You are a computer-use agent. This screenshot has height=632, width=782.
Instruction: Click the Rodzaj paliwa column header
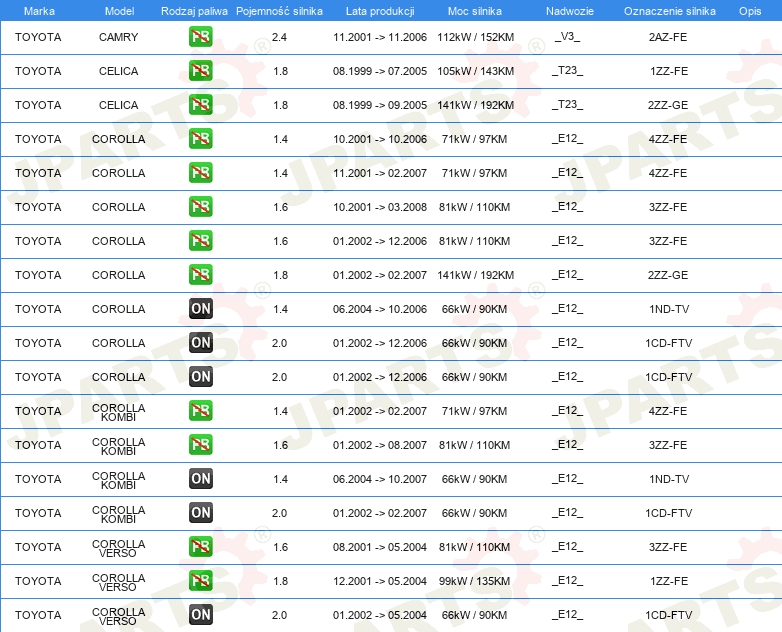tap(194, 11)
